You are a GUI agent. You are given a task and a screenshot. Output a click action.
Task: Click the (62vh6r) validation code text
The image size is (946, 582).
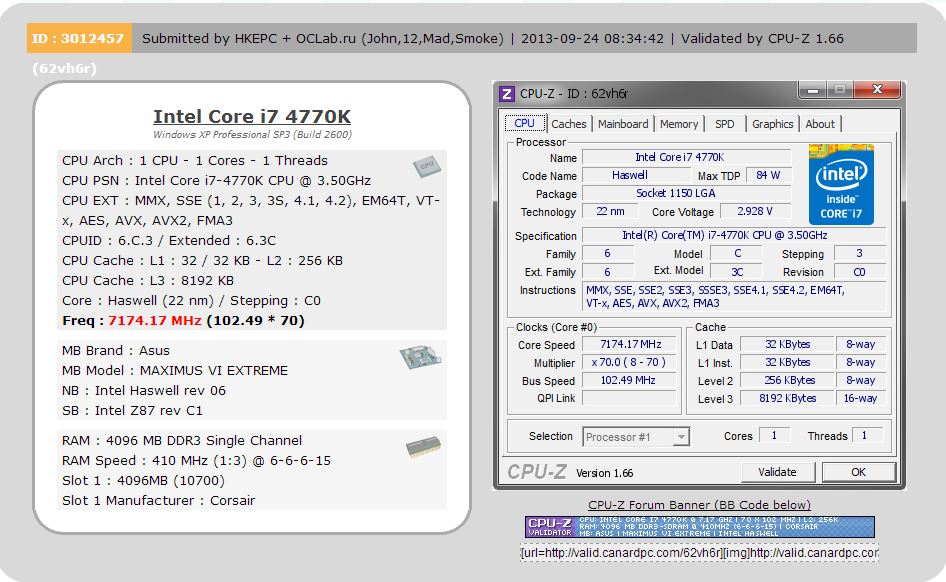[65, 68]
